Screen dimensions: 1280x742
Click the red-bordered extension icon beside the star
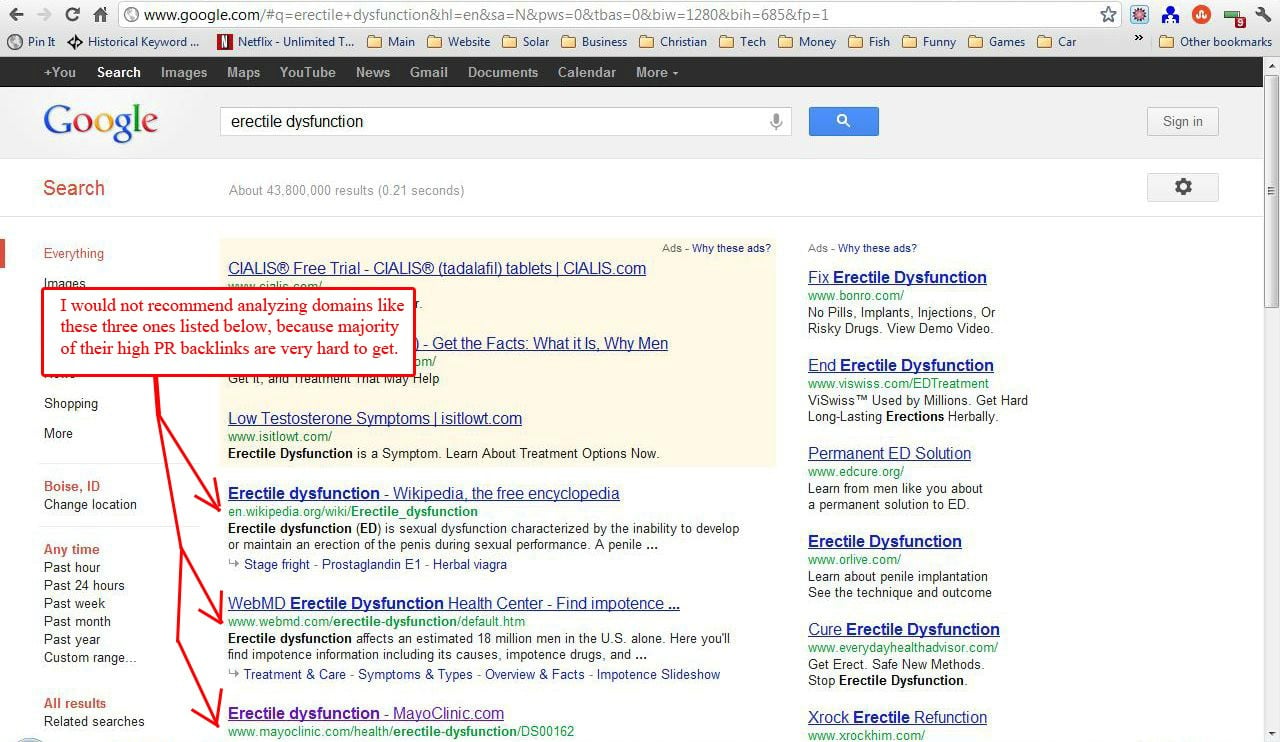pos(1140,15)
